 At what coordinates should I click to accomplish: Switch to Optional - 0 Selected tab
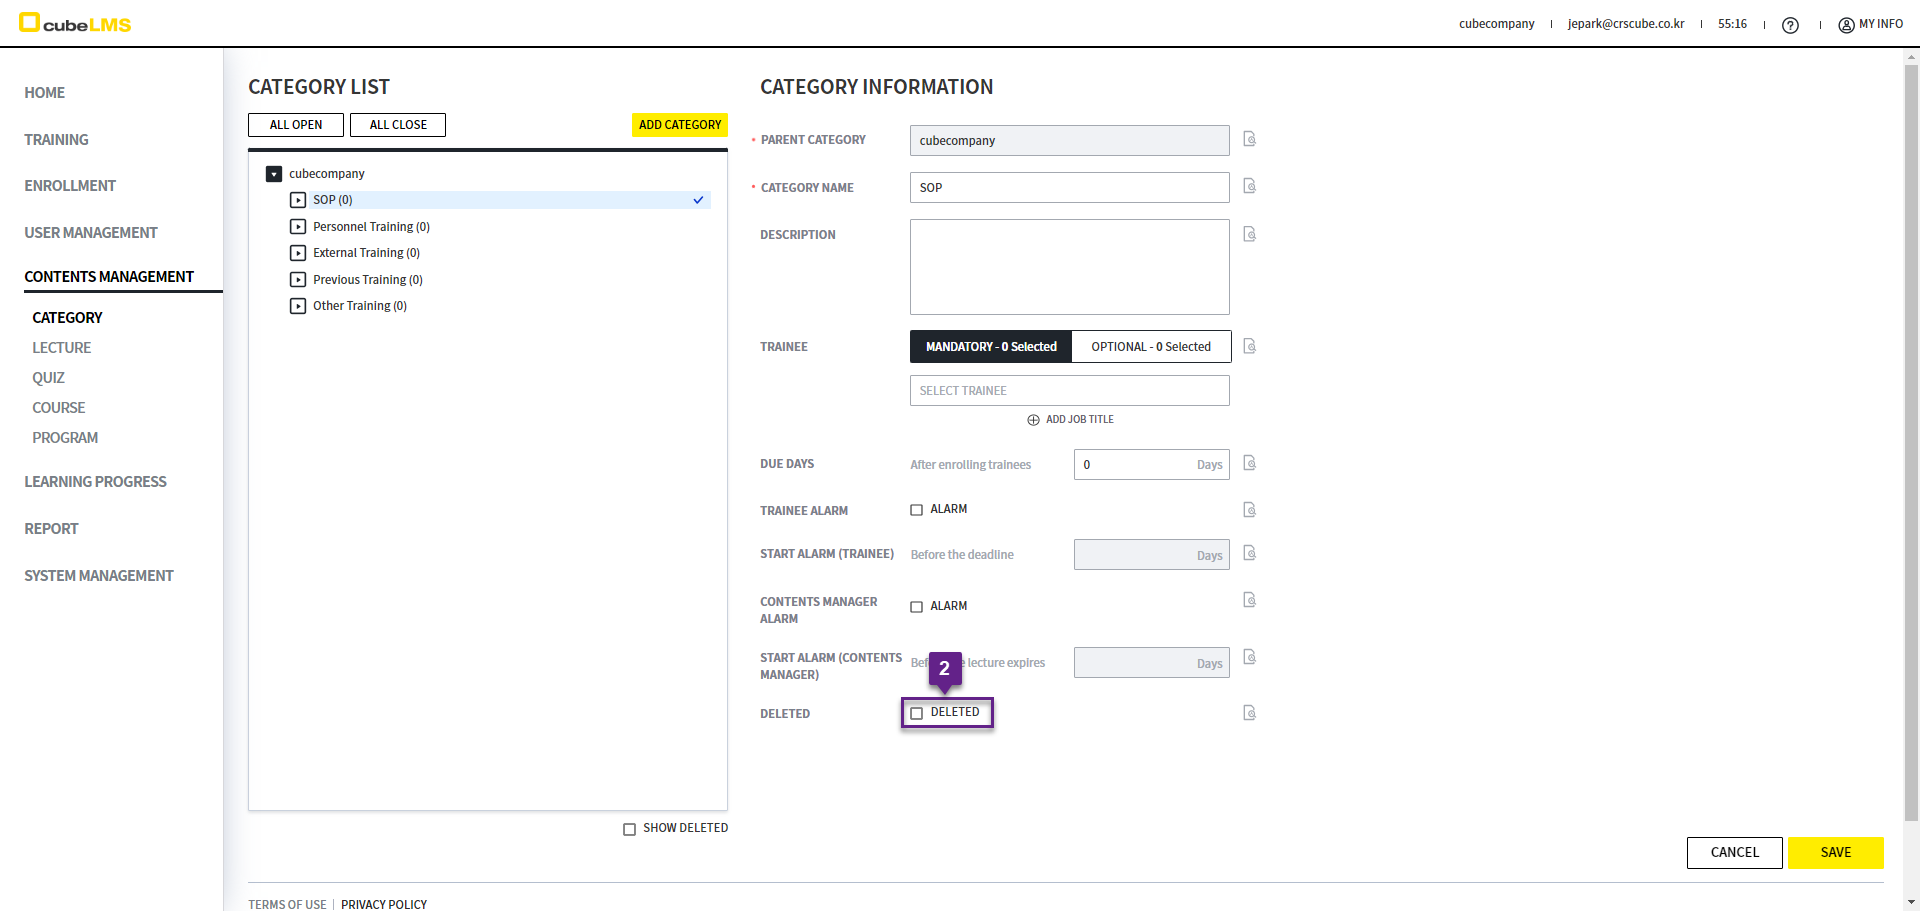point(1150,347)
